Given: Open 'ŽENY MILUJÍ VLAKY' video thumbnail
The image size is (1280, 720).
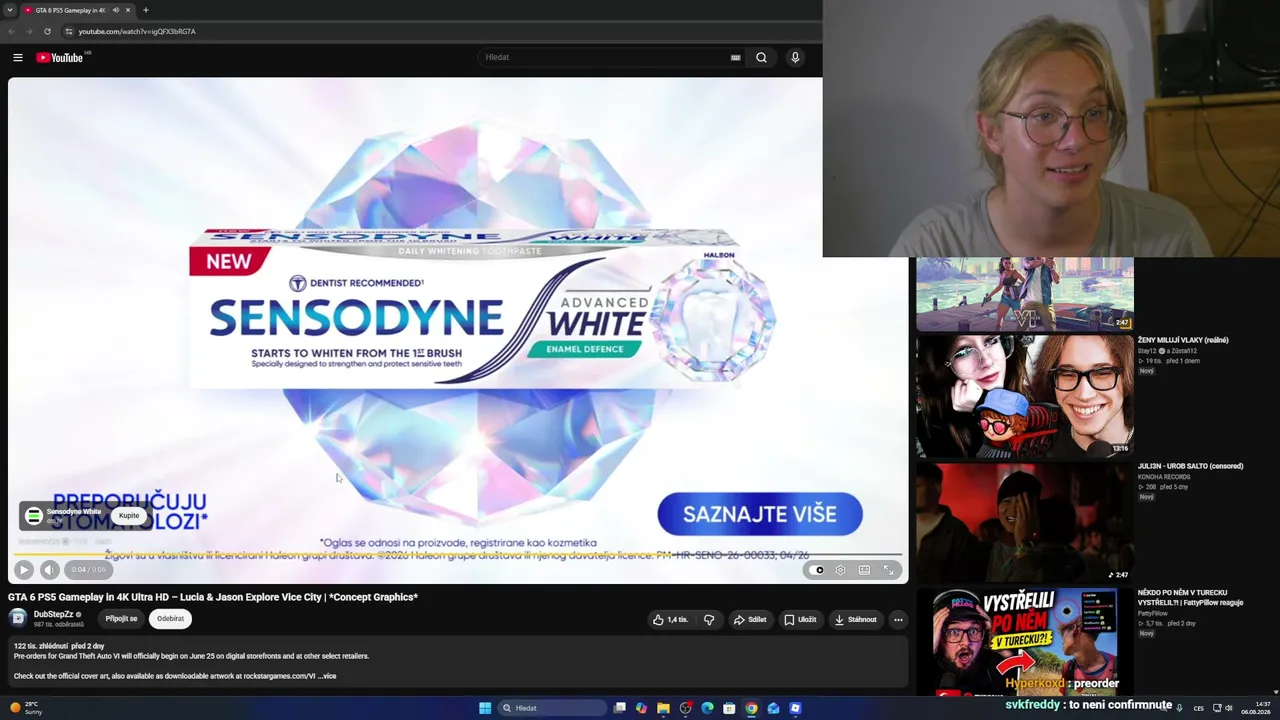Looking at the screenshot, I should click(1025, 396).
